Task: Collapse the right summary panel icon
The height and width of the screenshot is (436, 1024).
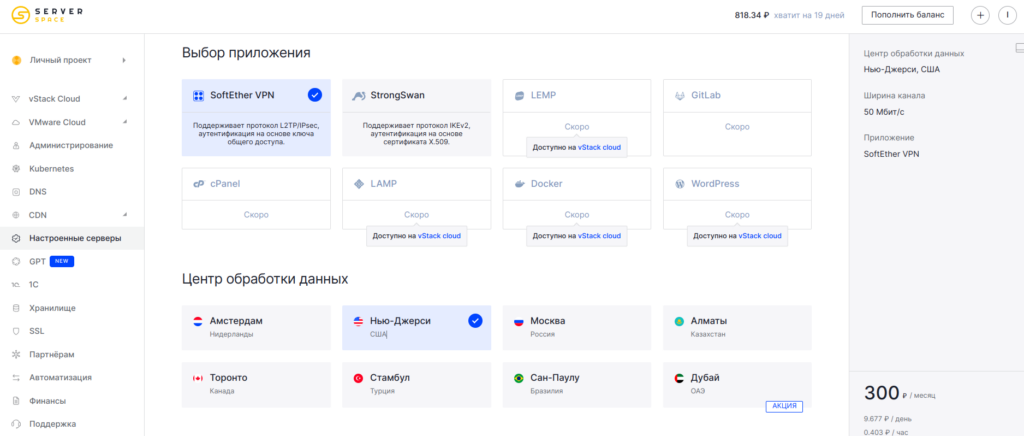Action: pyautogui.click(x=1017, y=48)
